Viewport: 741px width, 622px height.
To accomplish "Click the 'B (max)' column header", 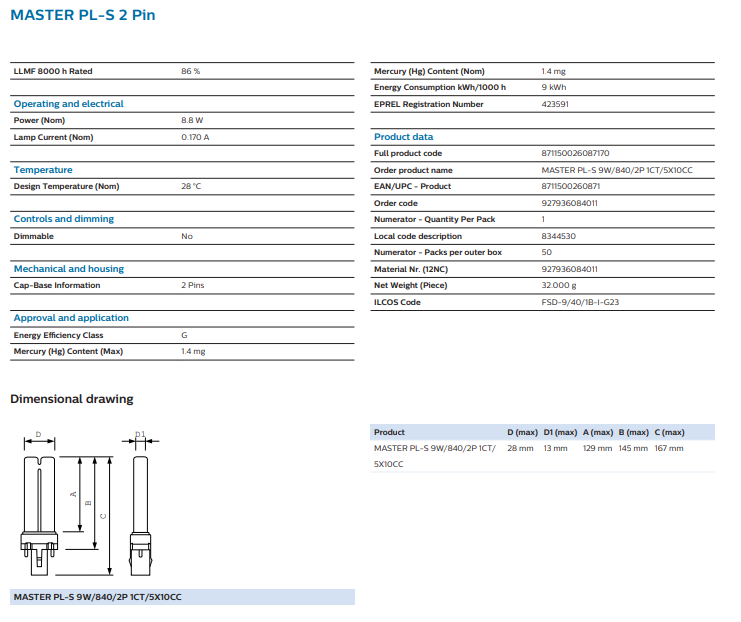I will (633, 432).
